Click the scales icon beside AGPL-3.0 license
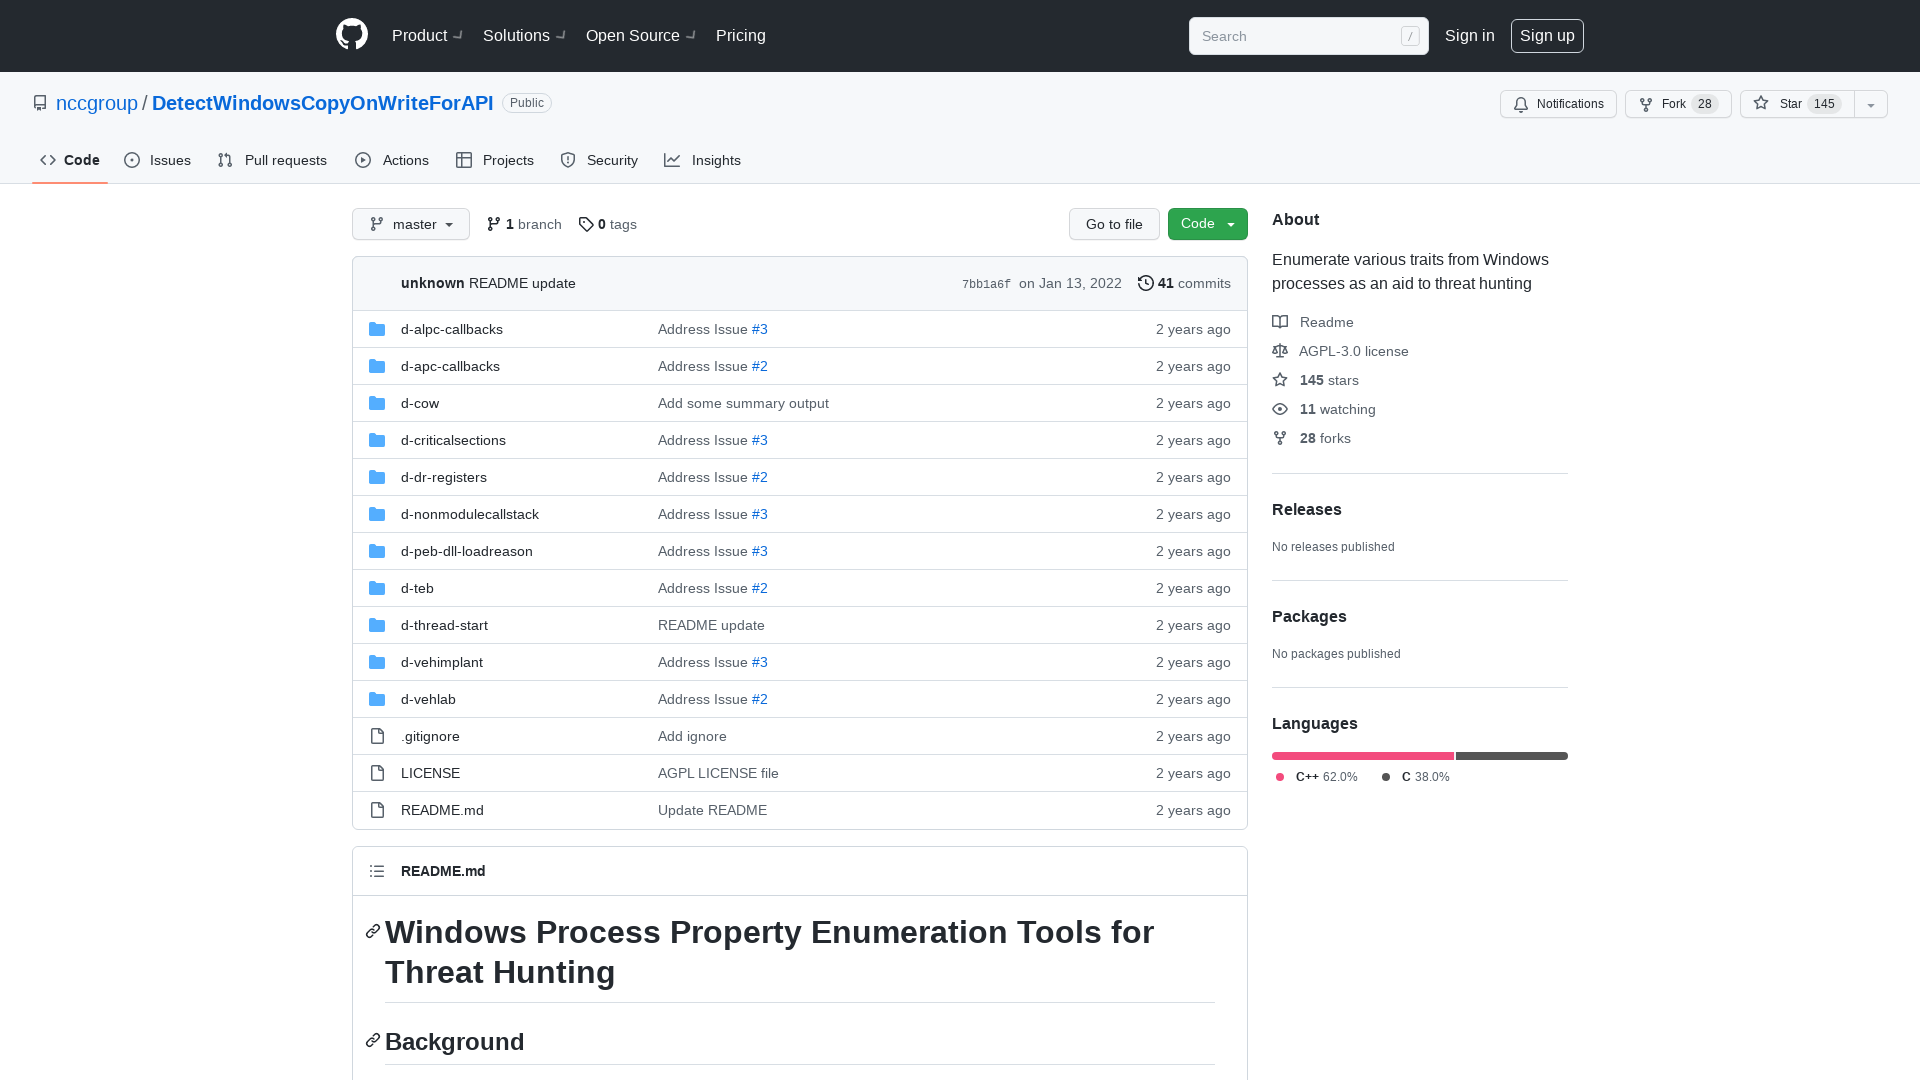The height and width of the screenshot is (1080, 1920). [1280, 351]
